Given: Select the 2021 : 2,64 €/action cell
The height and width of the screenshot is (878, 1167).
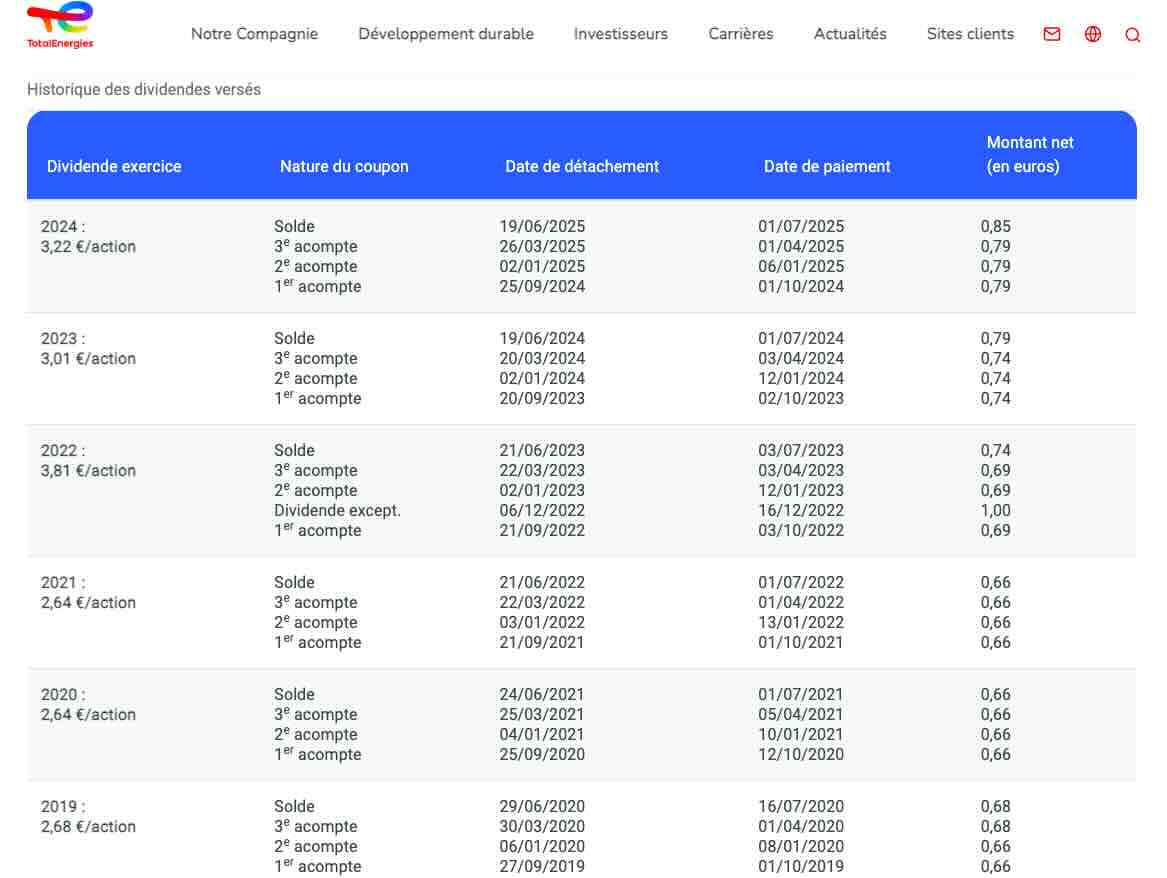Looking at the screenshot, I should pos(88,592).
